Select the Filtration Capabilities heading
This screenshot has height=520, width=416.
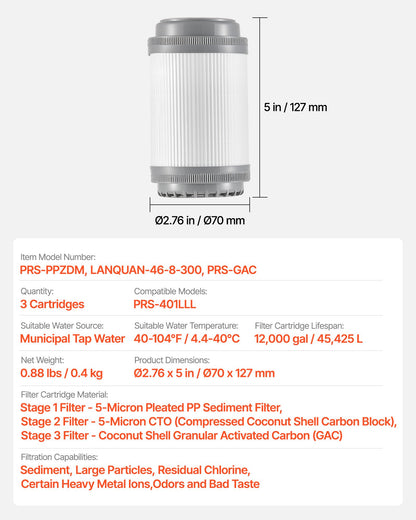pyautogui.click(x=59, y=457)
